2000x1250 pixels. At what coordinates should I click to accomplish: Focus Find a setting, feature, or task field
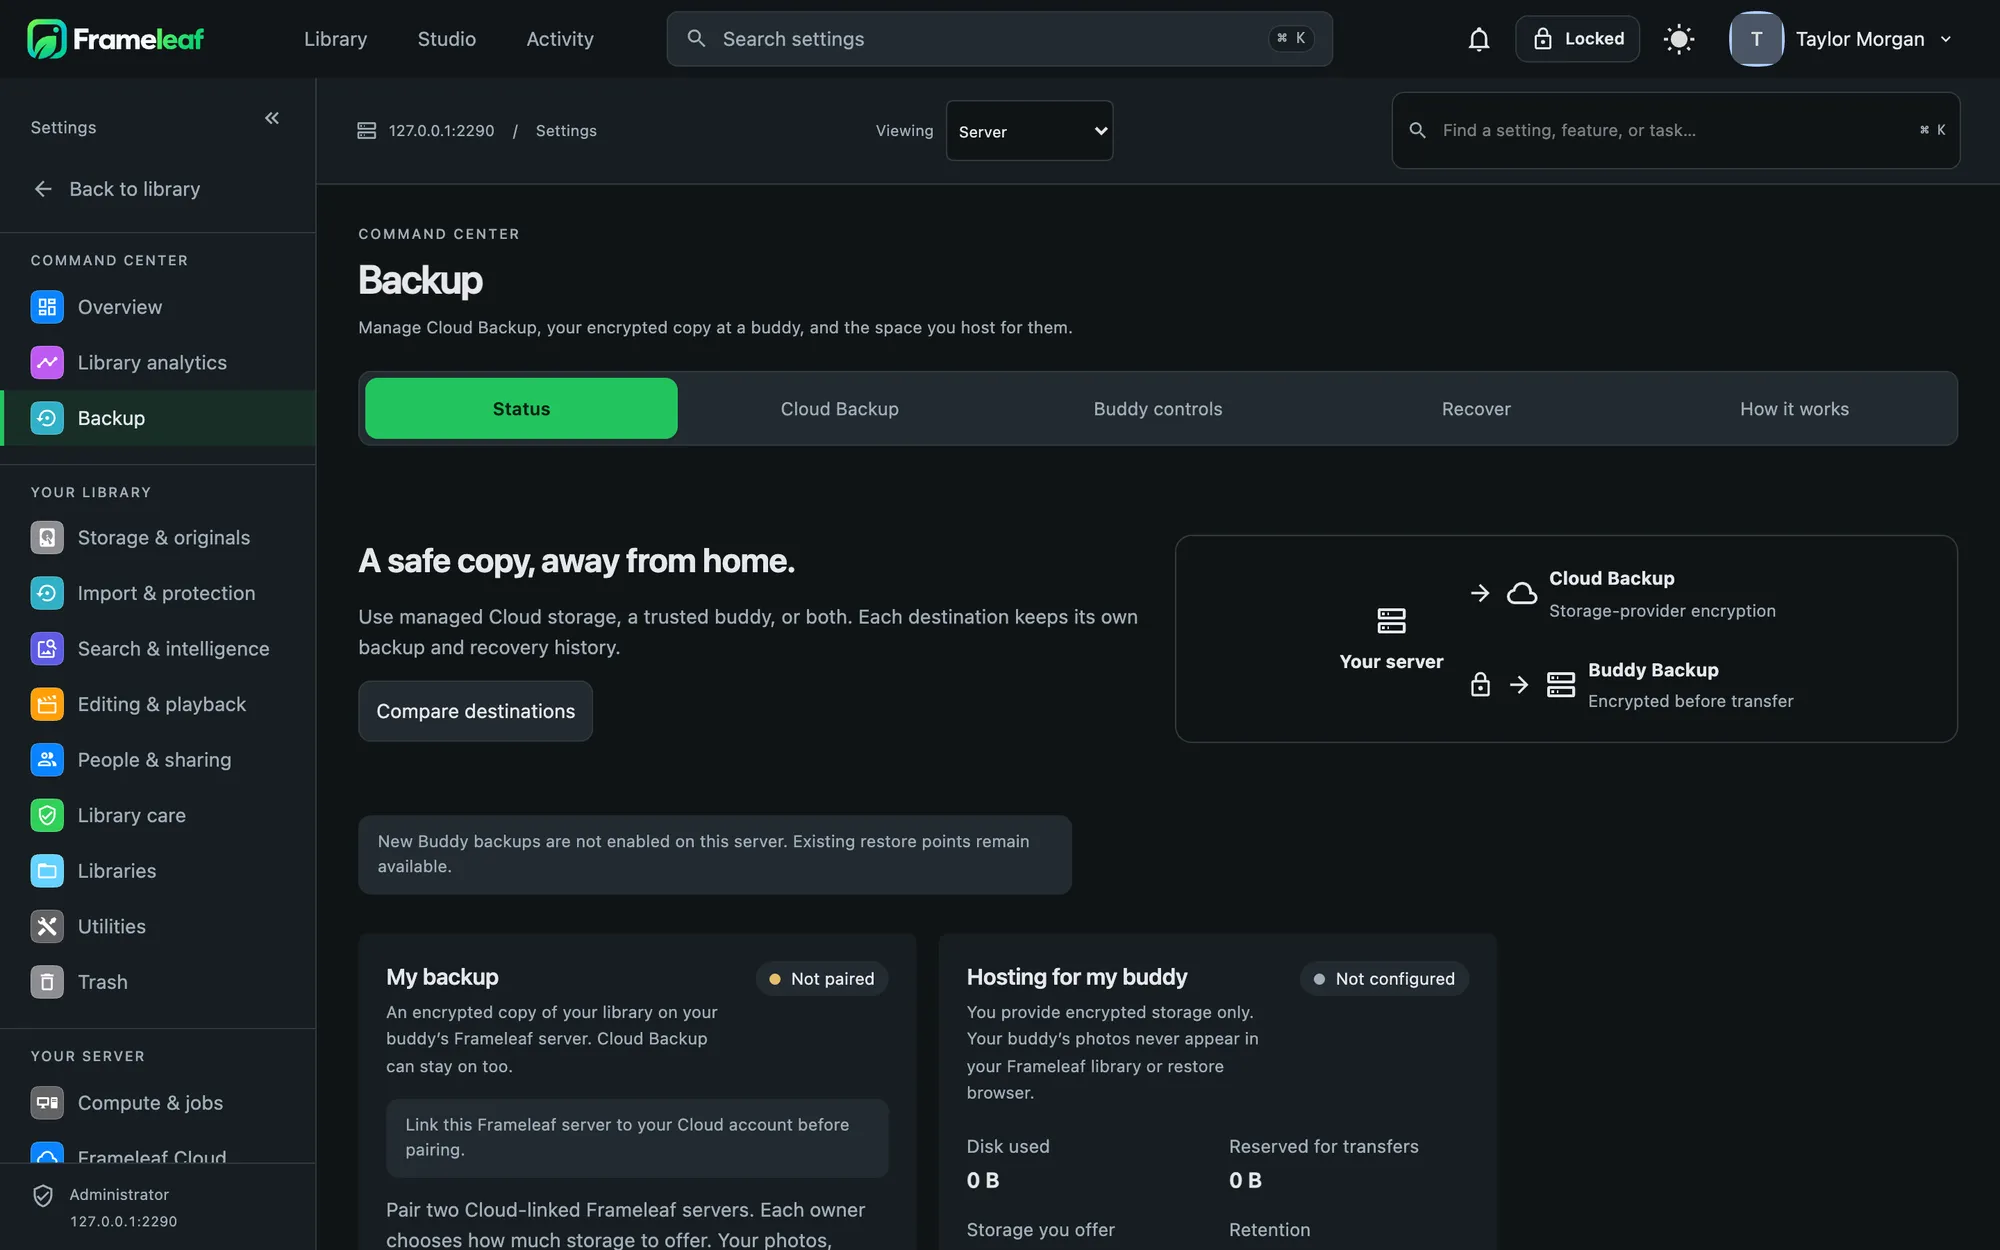coord(1675,131)
